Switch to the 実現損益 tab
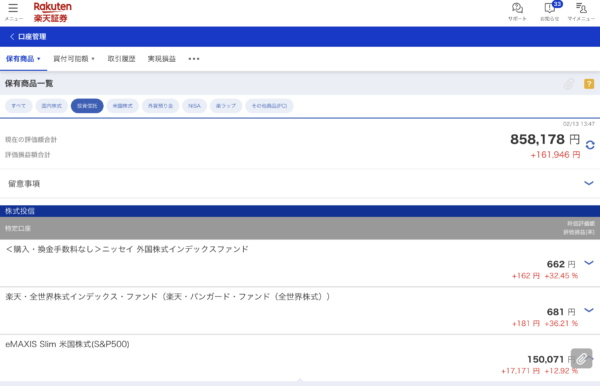The width and height of the screenshot is (600, 386). point(162,59)
